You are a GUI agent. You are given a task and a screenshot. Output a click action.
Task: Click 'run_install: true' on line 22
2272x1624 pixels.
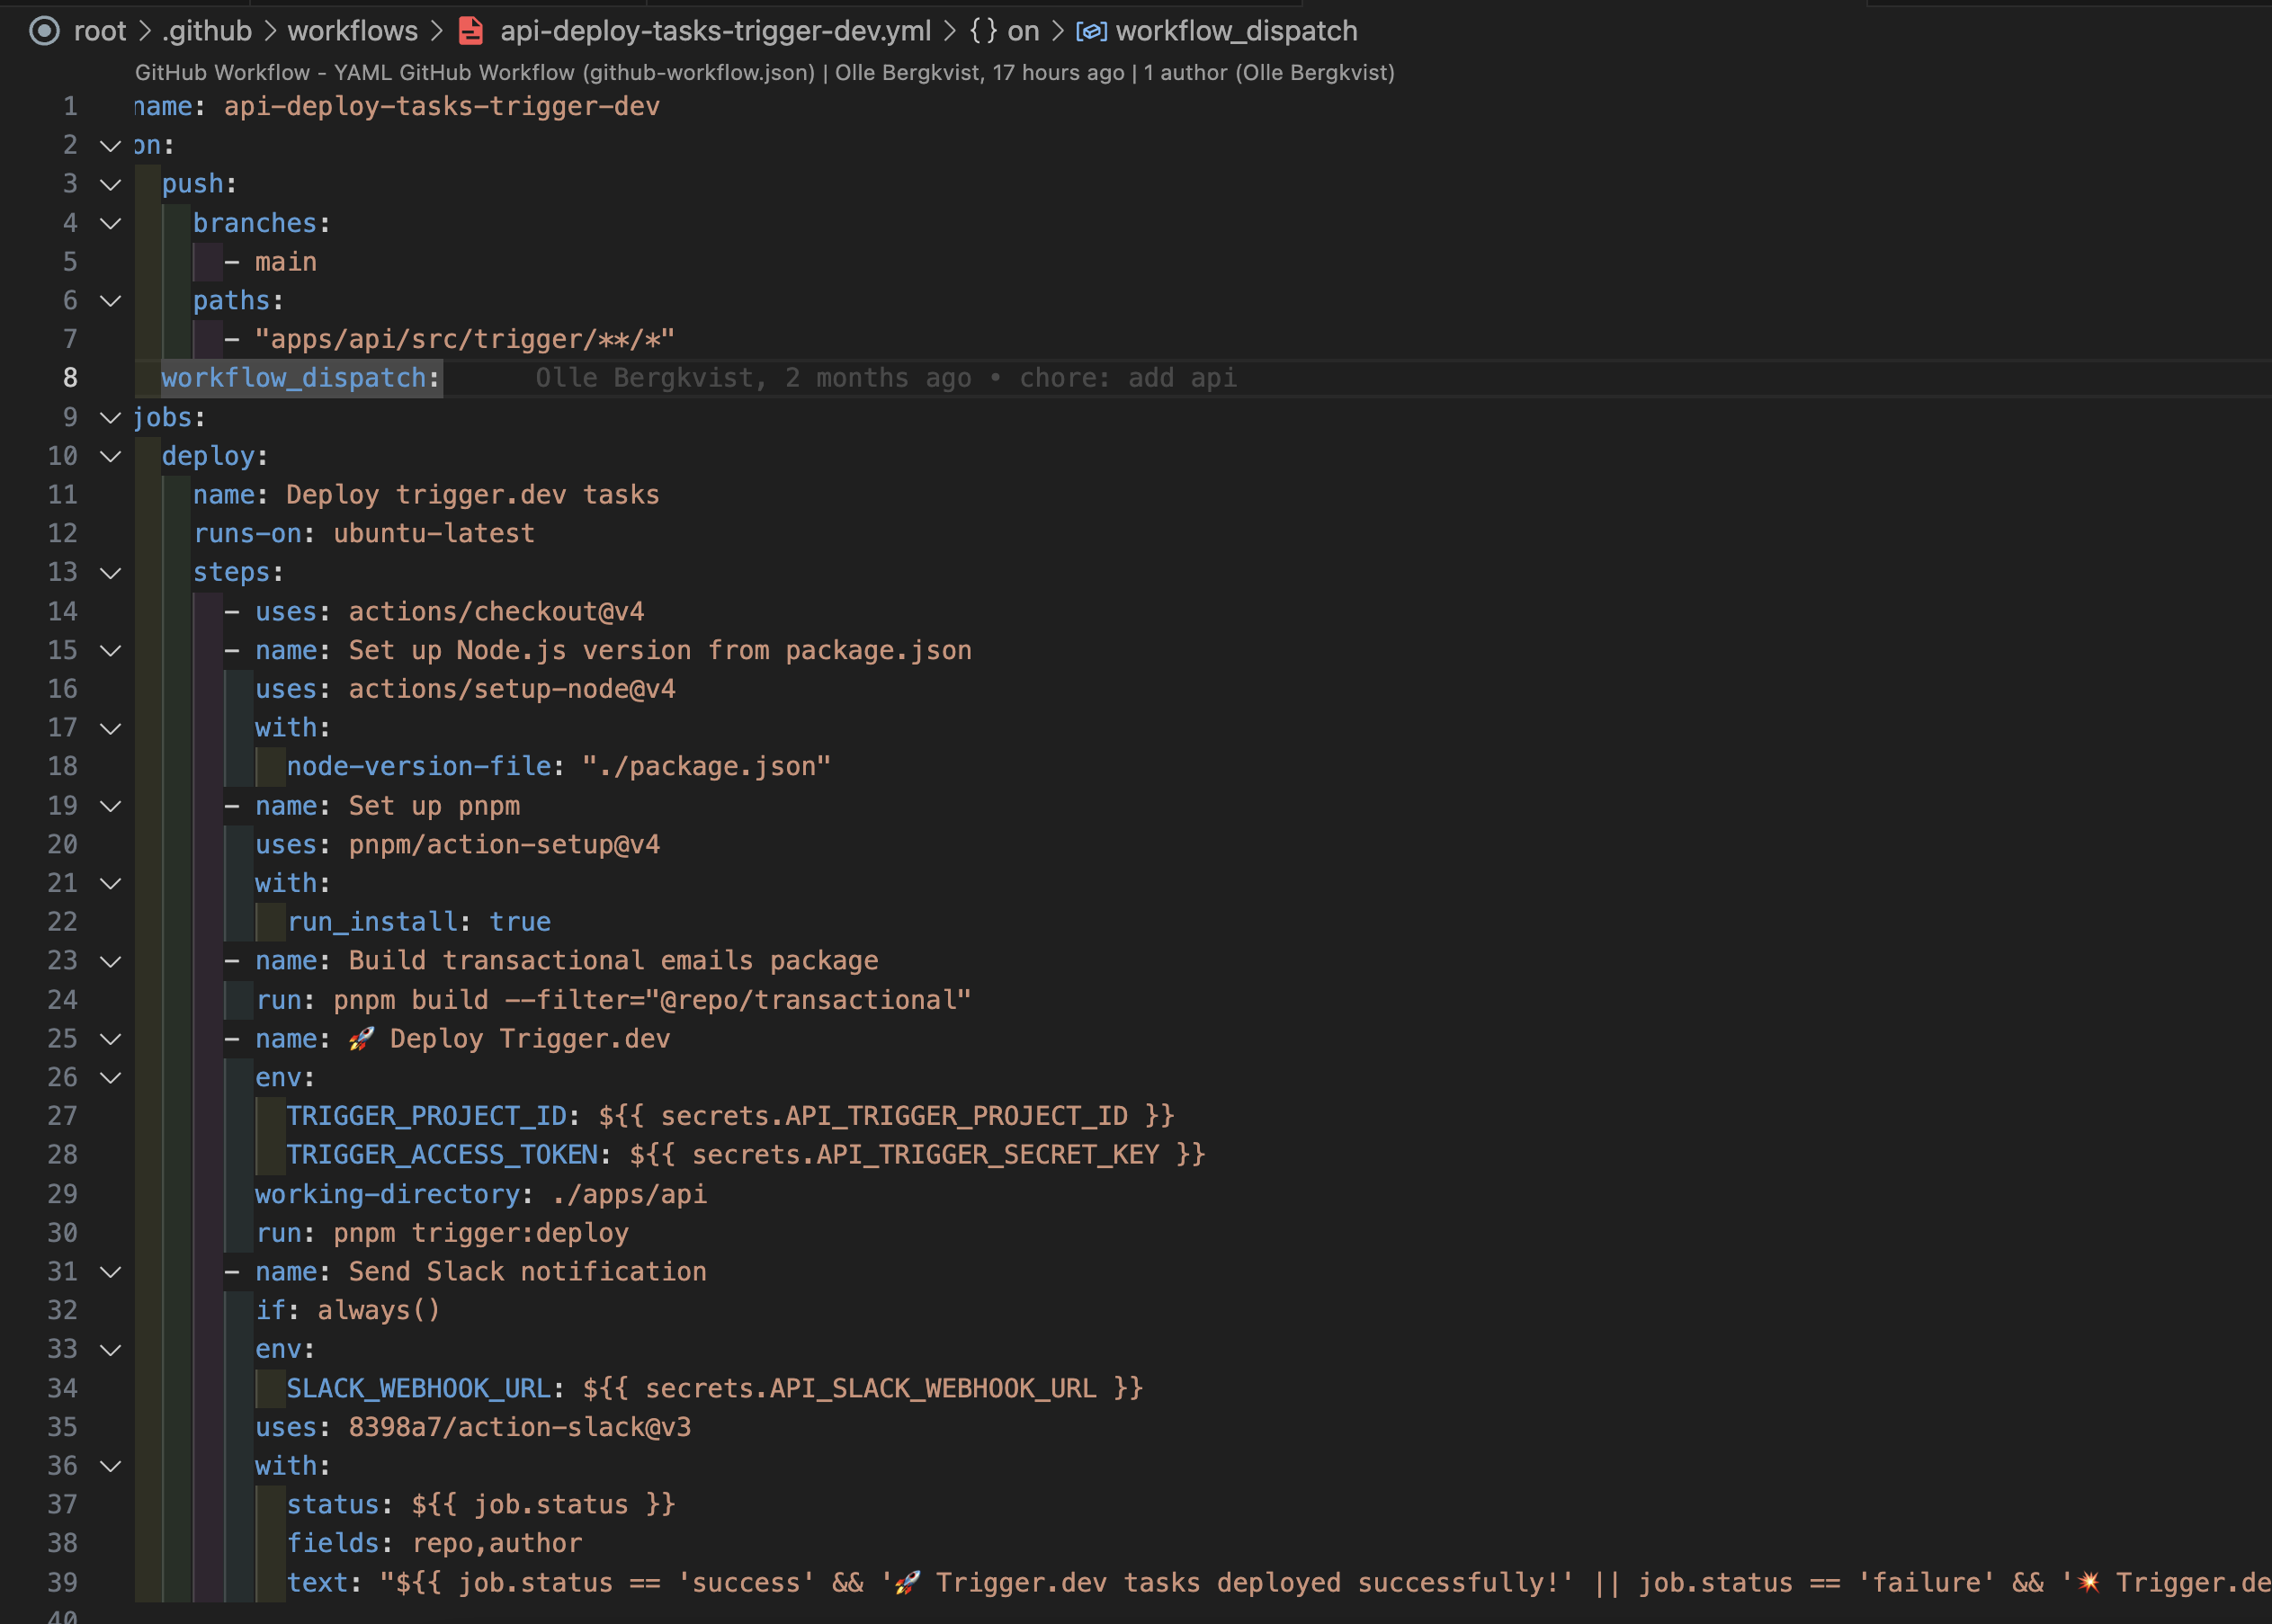pos(418,922)
